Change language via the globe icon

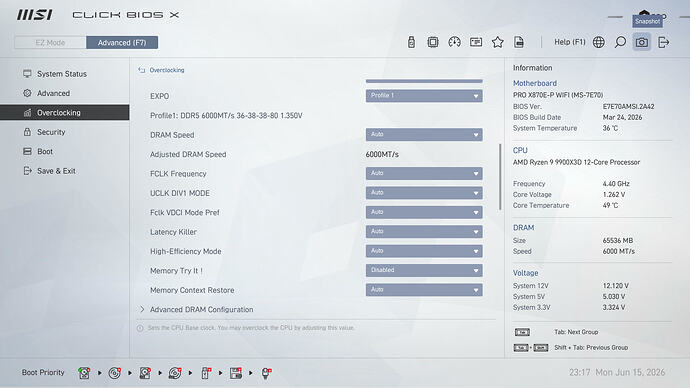point(598,42)
